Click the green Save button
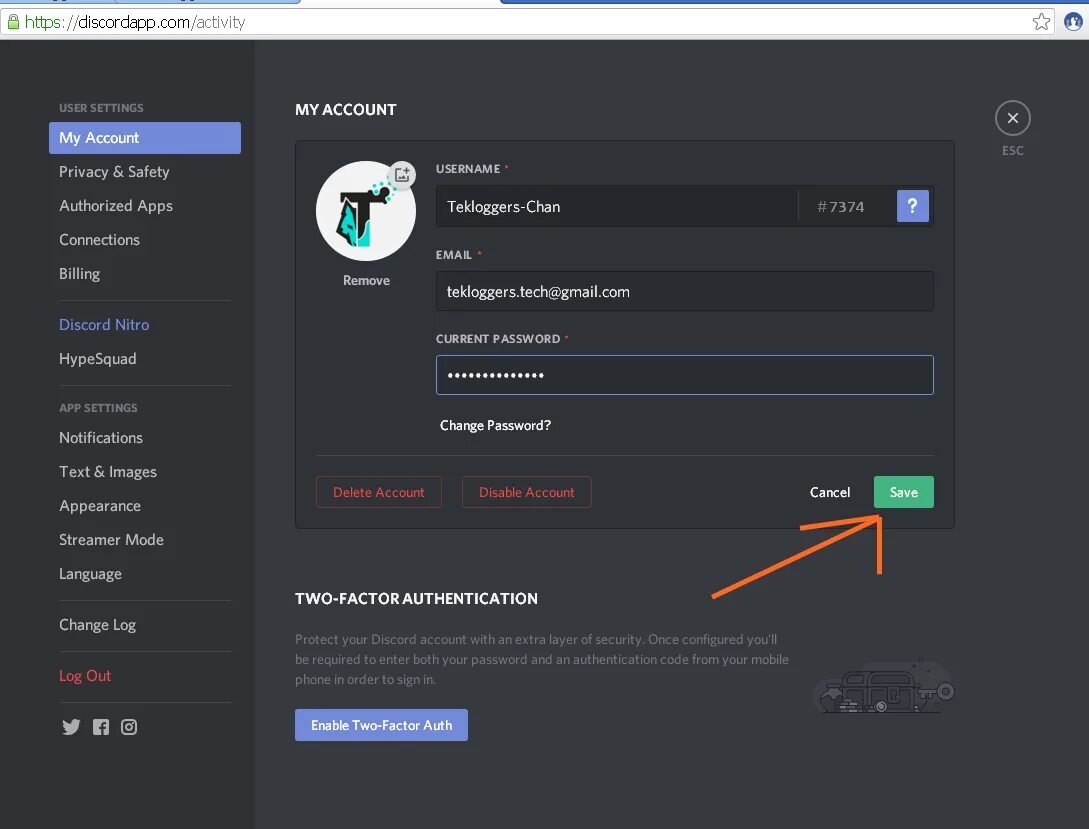Viewport: 1089px width, 829px height. point(904,492)
